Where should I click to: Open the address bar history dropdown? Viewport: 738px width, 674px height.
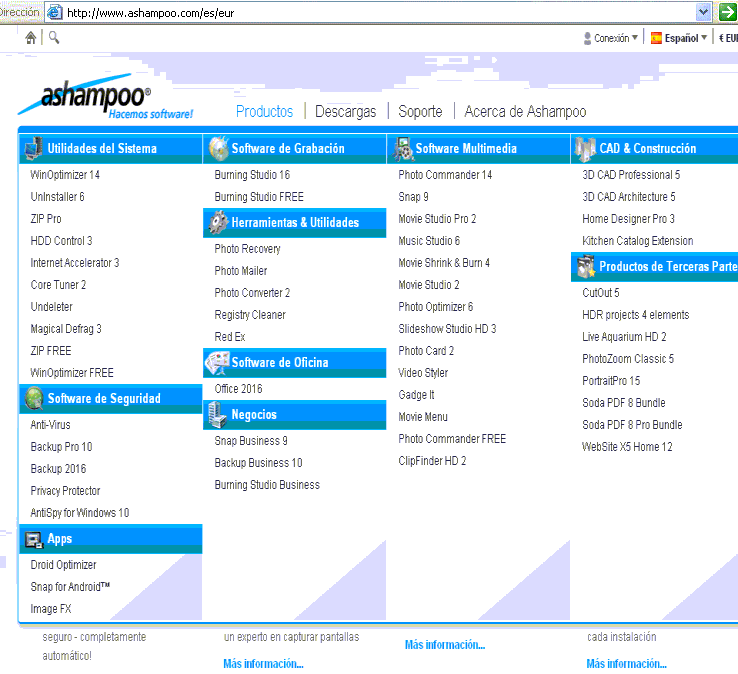703,12
